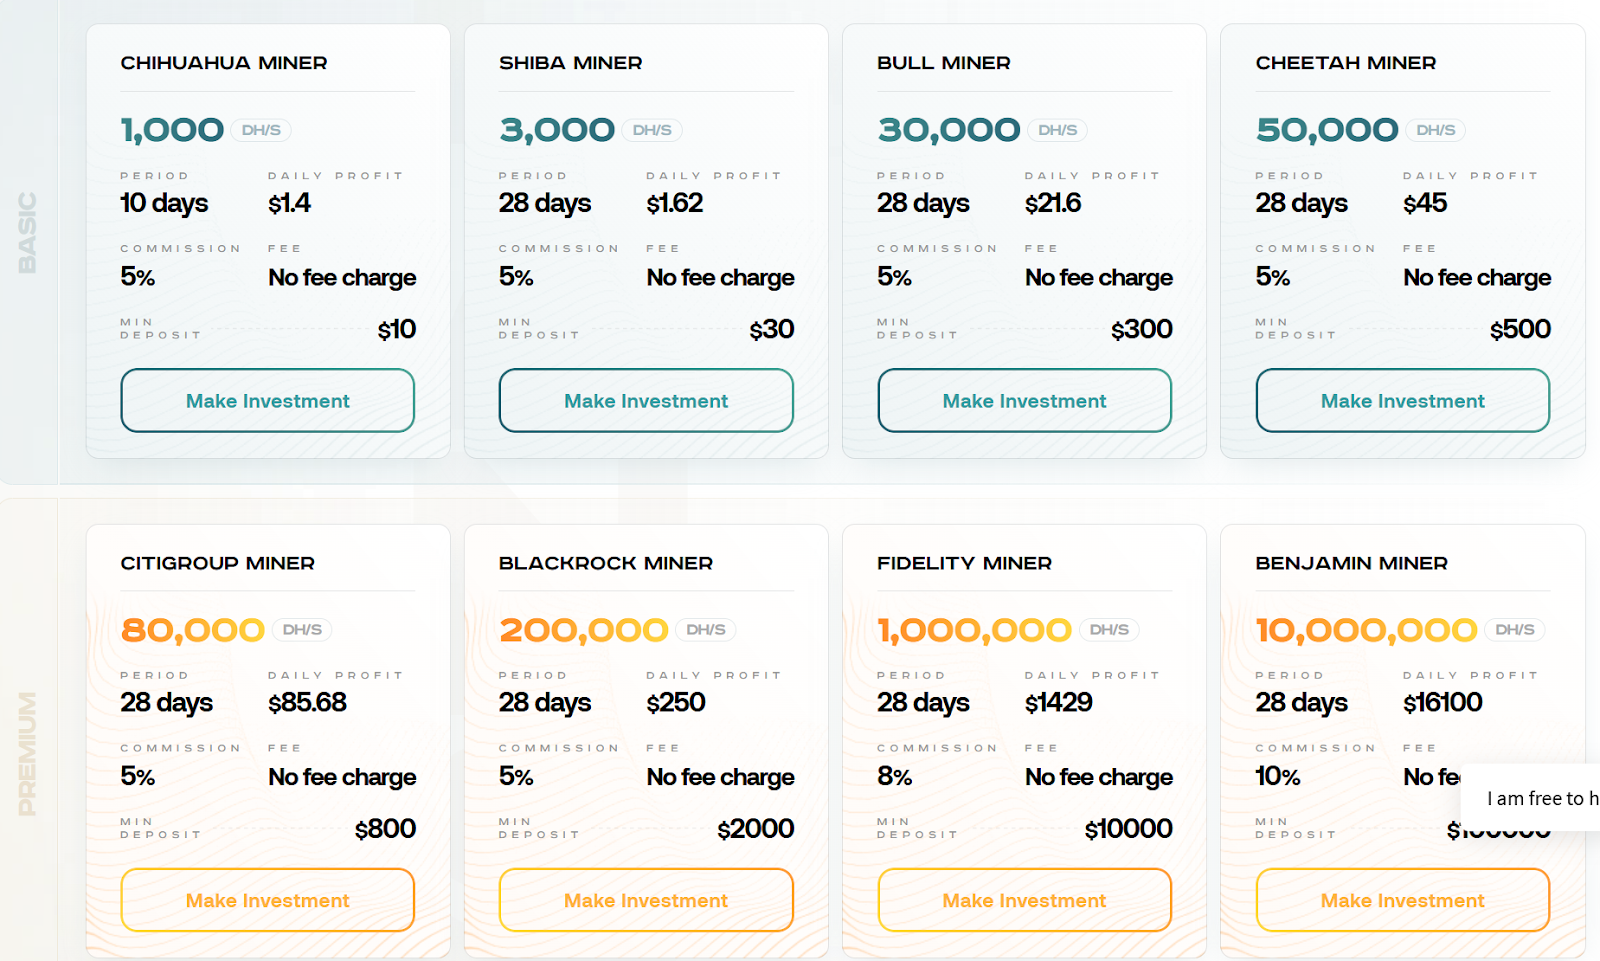1600x961 pixels.
Task: Click the PREMIUM vertical section label
Action: [x=28, y=753]
